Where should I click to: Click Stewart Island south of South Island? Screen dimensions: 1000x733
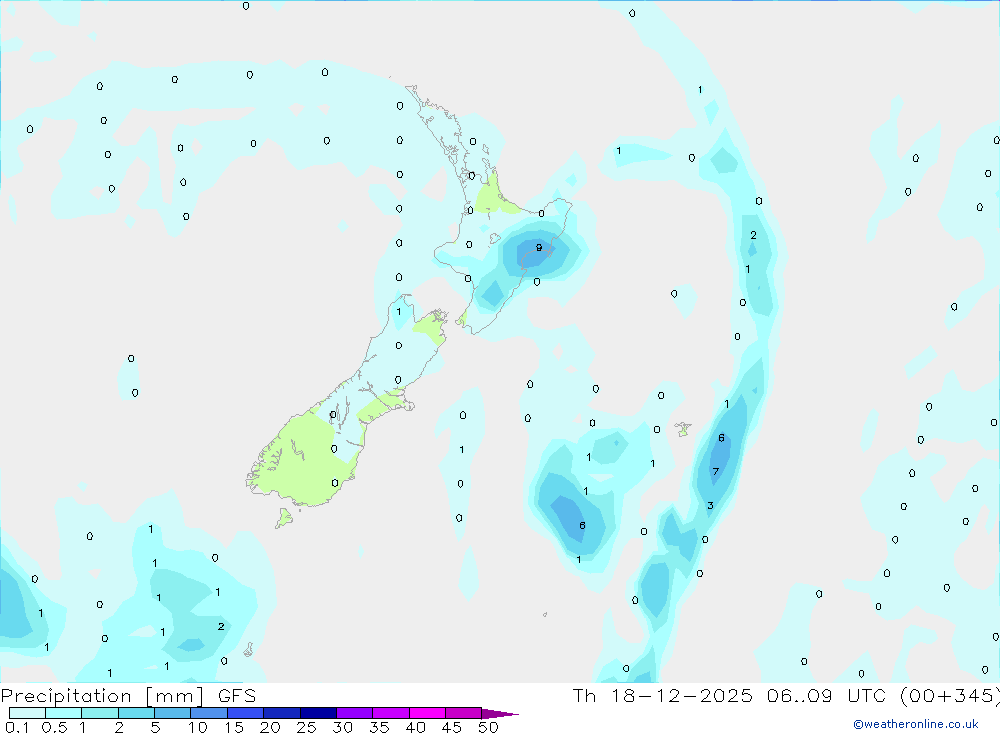[x=284, y=517]
